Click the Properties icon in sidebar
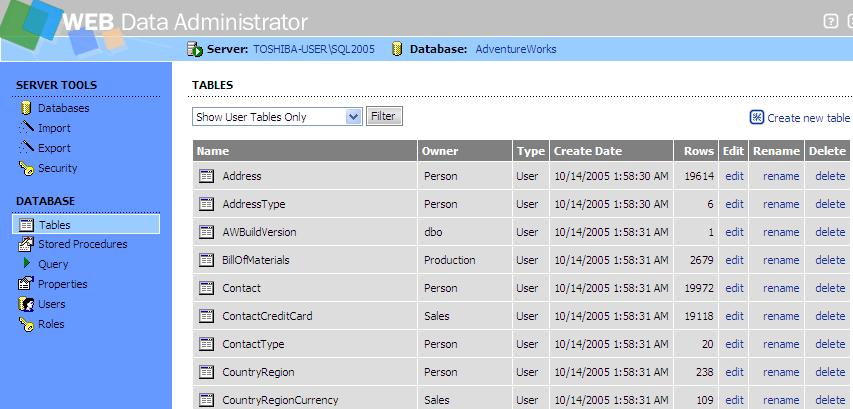The image size is (853, 409). click(26, 283)
